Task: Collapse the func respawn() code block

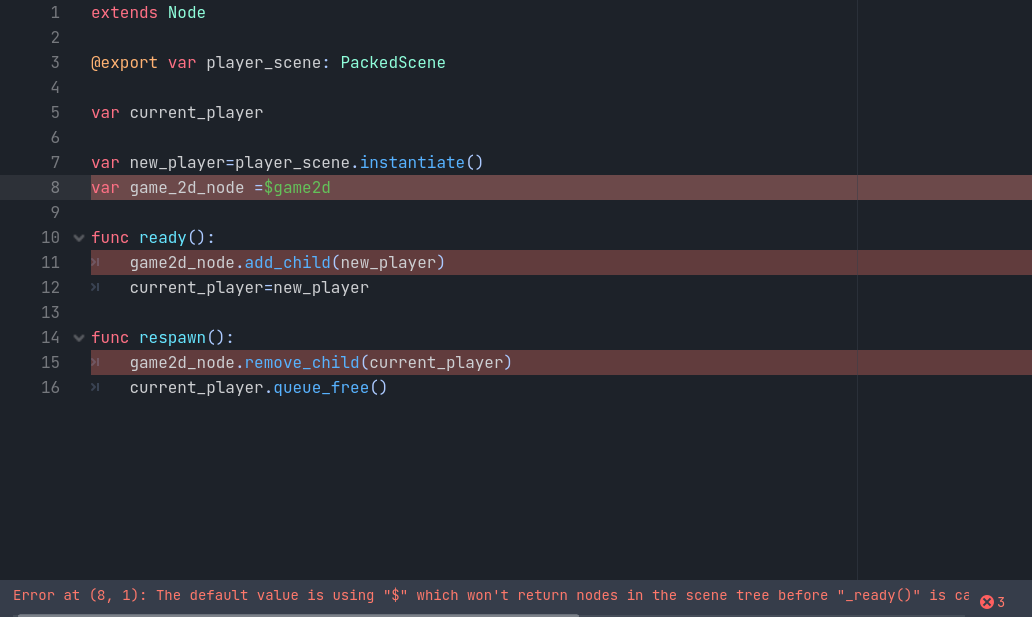Action: pyautogui.click(x=79, y=338)
